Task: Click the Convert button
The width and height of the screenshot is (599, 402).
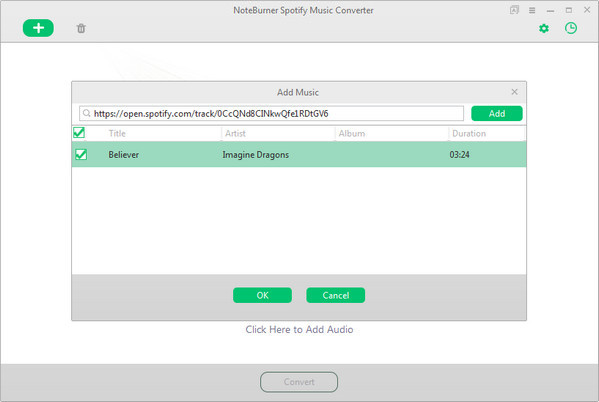Action: [299, 382]
